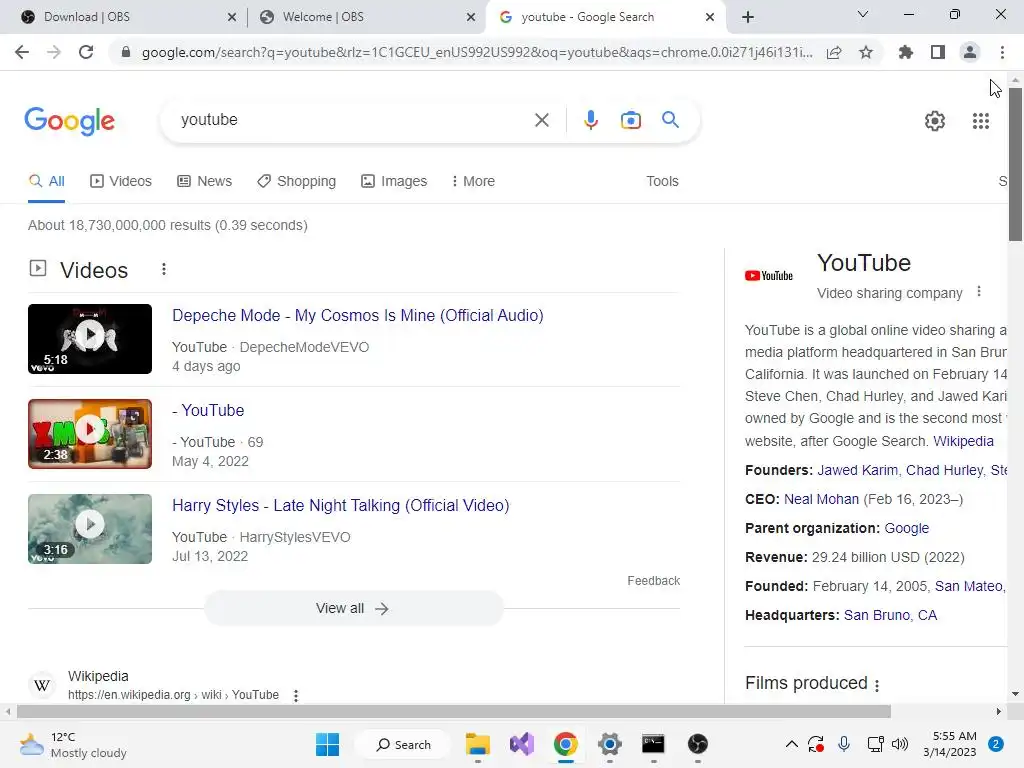Viewport: 1024px width, 768px height.
Task: Open Settings from the taskbar
Action: point(609,744)
